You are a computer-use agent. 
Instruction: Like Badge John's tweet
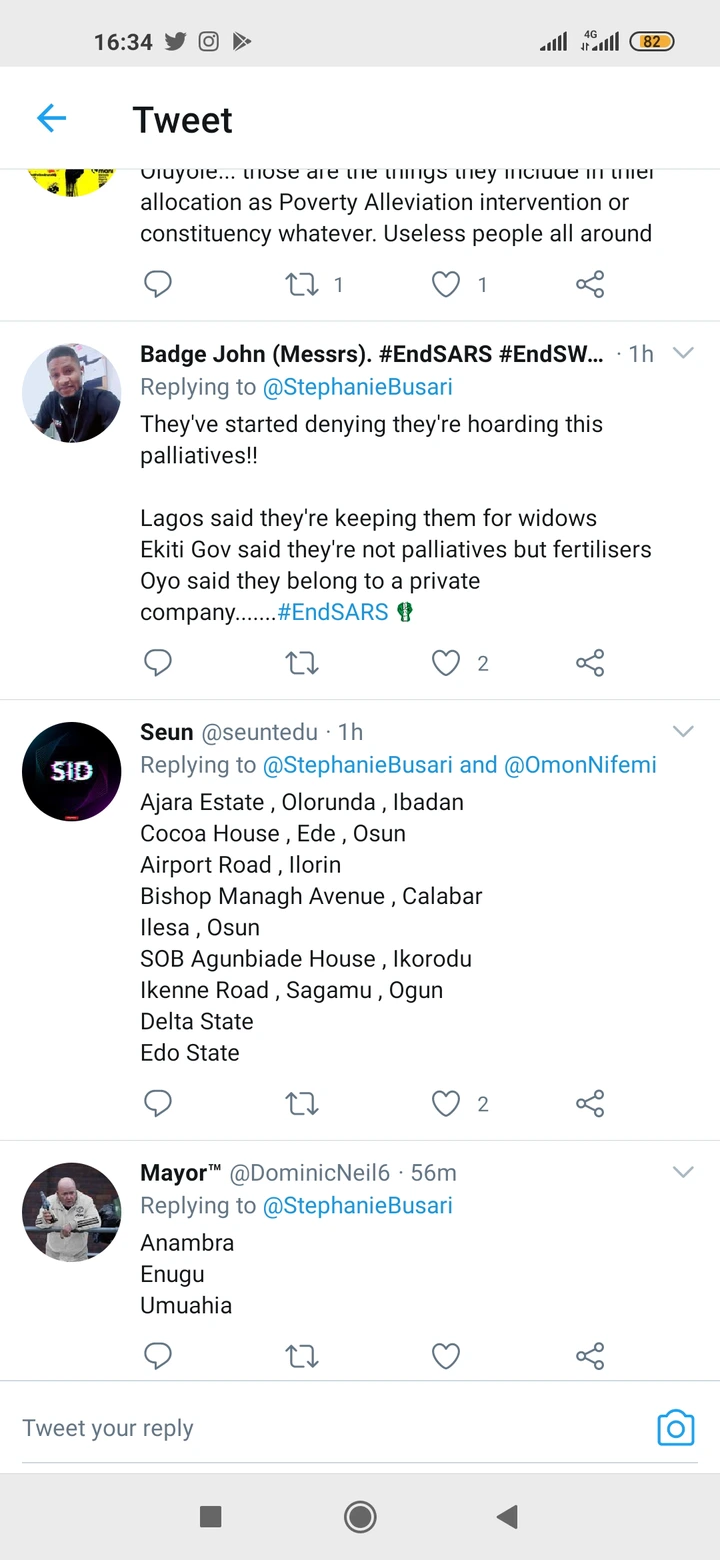(446, 662)
